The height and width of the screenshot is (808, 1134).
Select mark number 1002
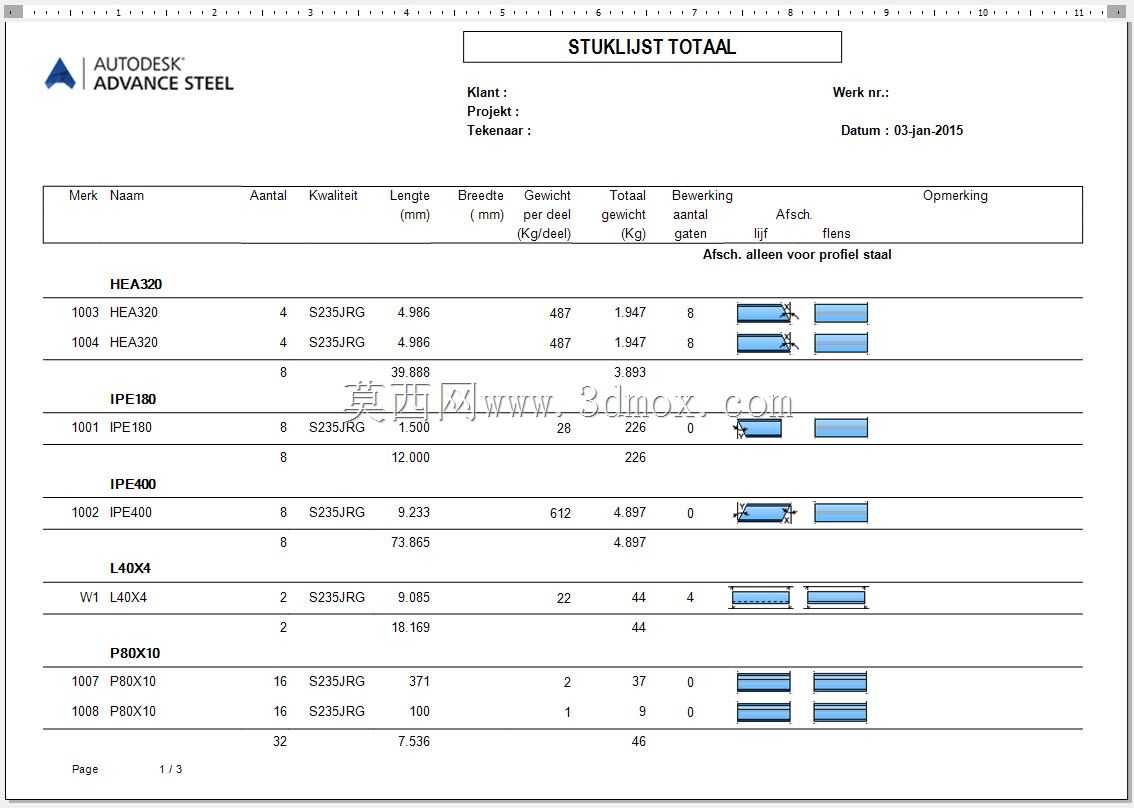[85, 512]
